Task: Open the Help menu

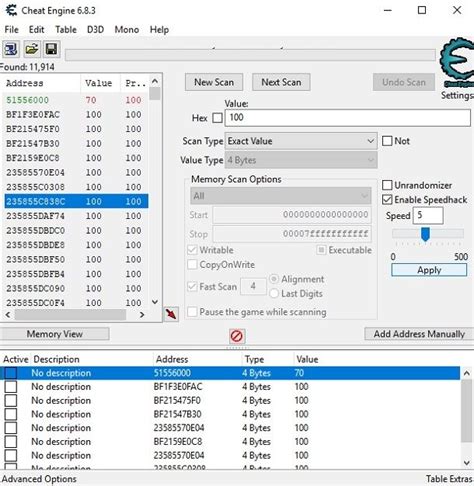Action: click(159, 30)
